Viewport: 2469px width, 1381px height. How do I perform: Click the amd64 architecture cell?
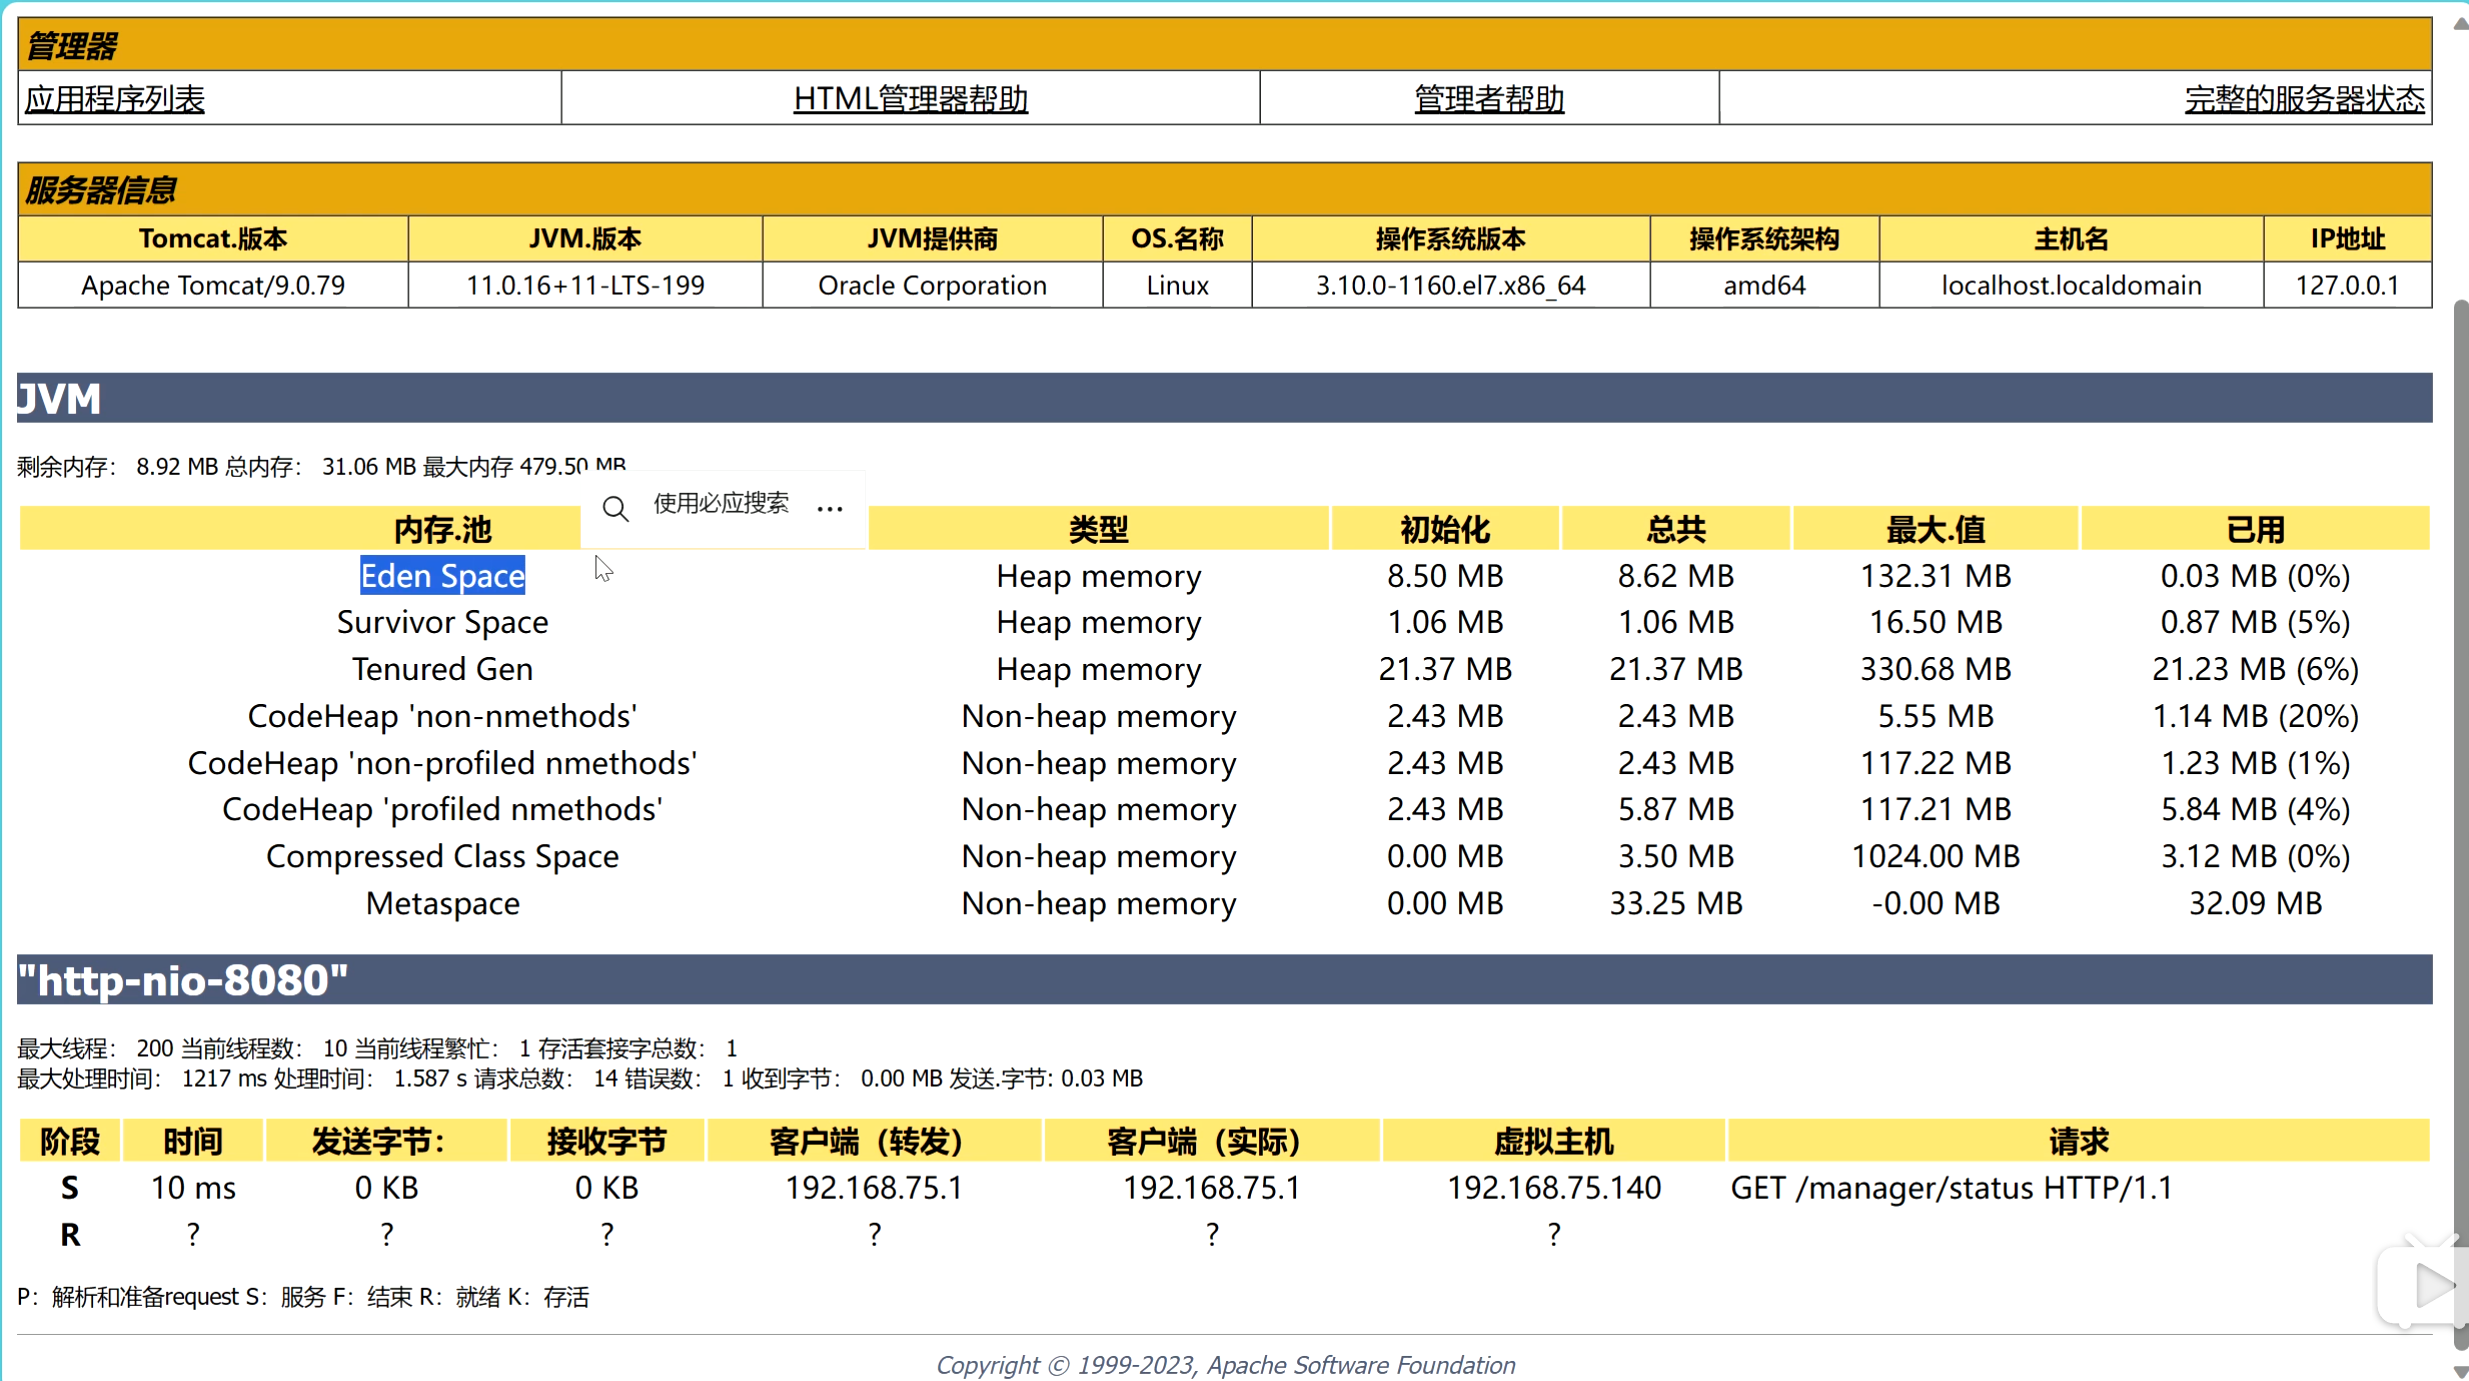point(1764,285)
